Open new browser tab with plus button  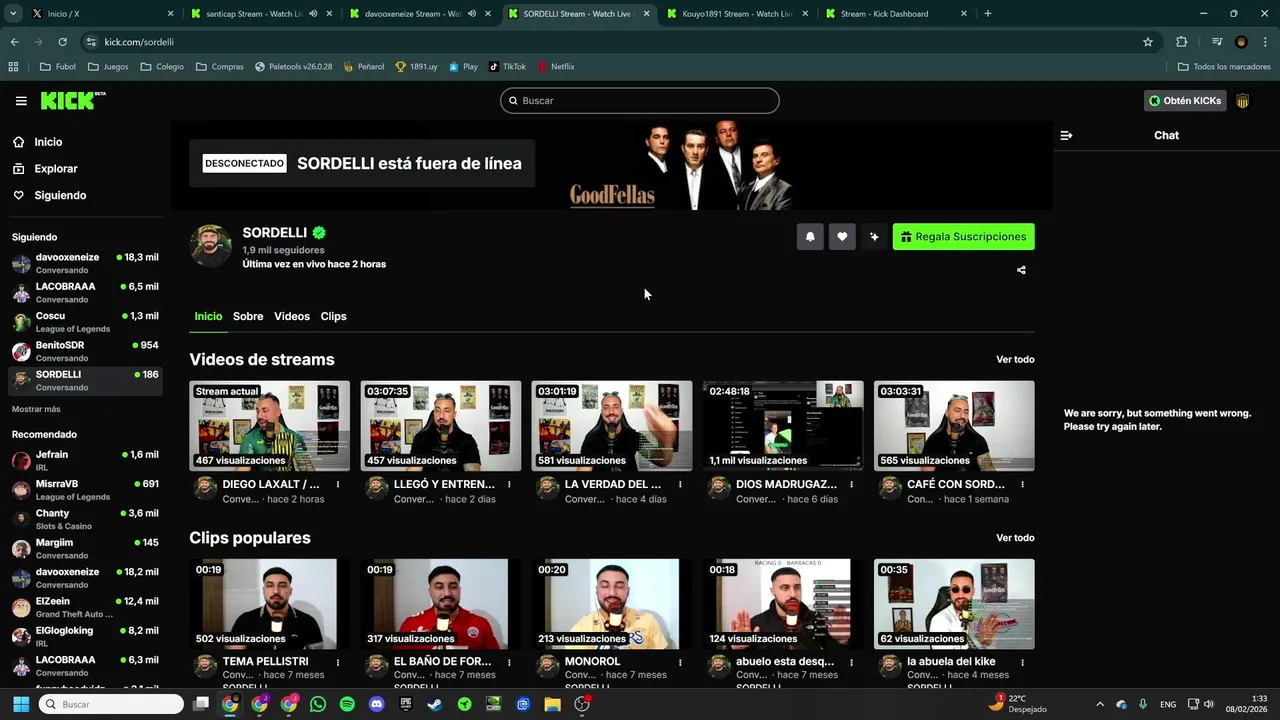coord(988,14)
